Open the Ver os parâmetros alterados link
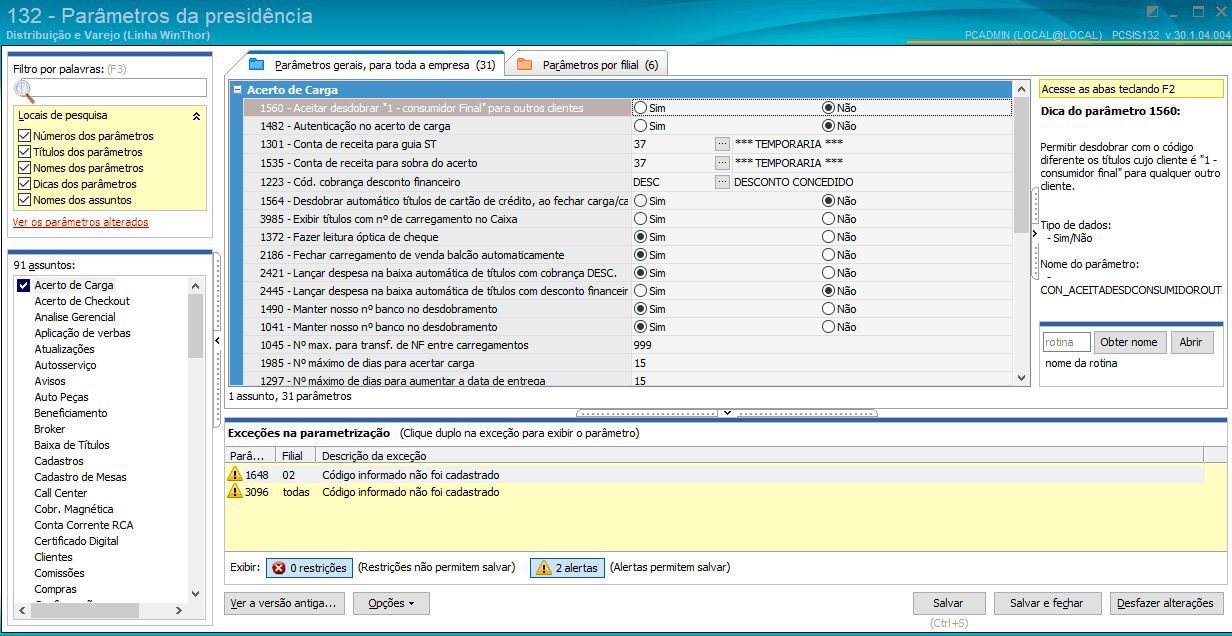Screen dimensions: 1232x636 [x=81, y=222]
